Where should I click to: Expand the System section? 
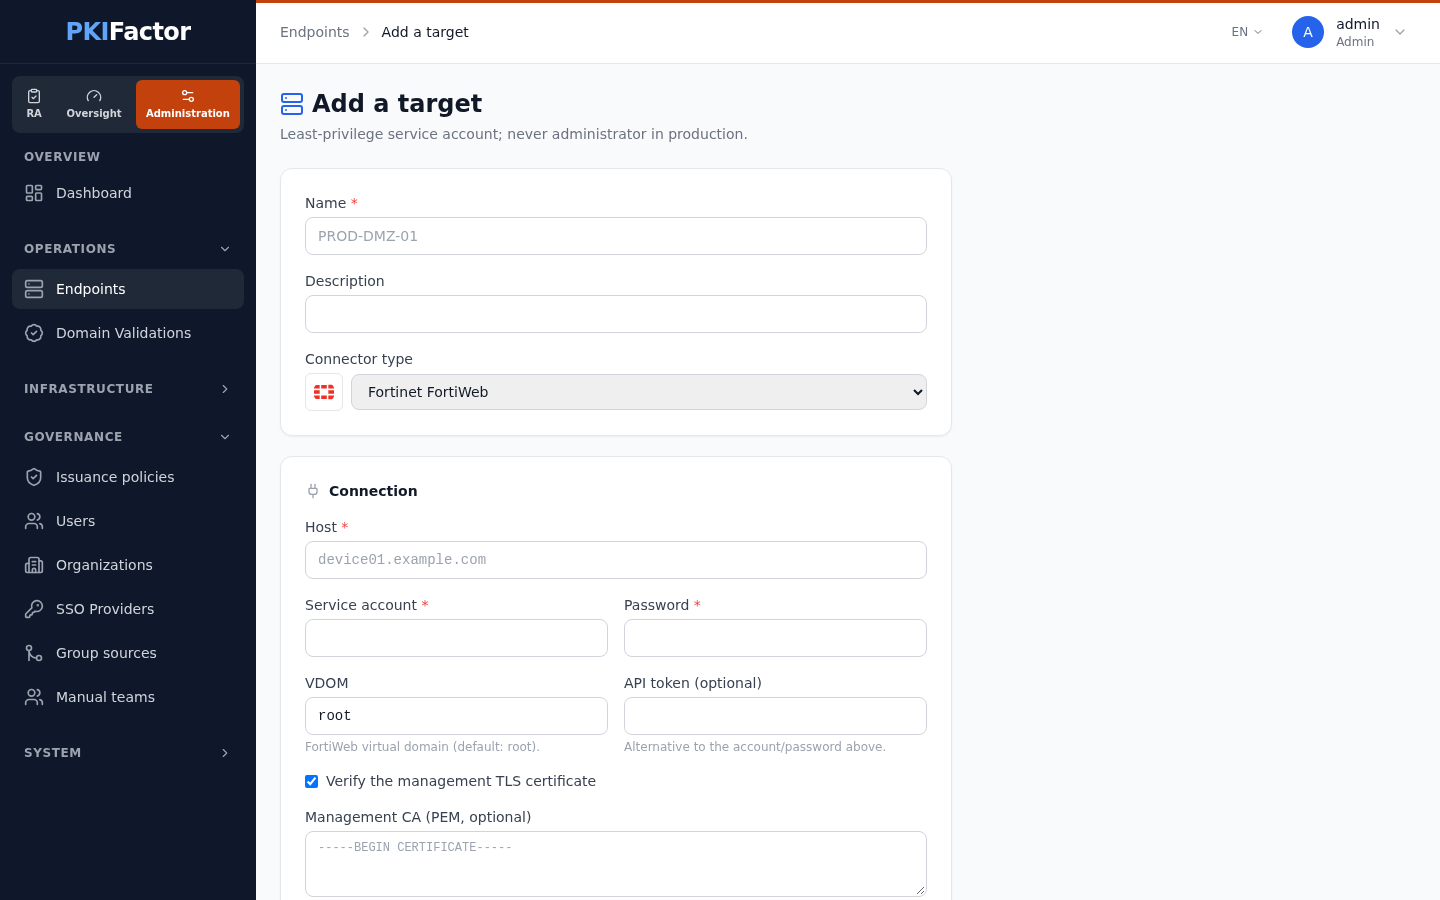(128, 753)
